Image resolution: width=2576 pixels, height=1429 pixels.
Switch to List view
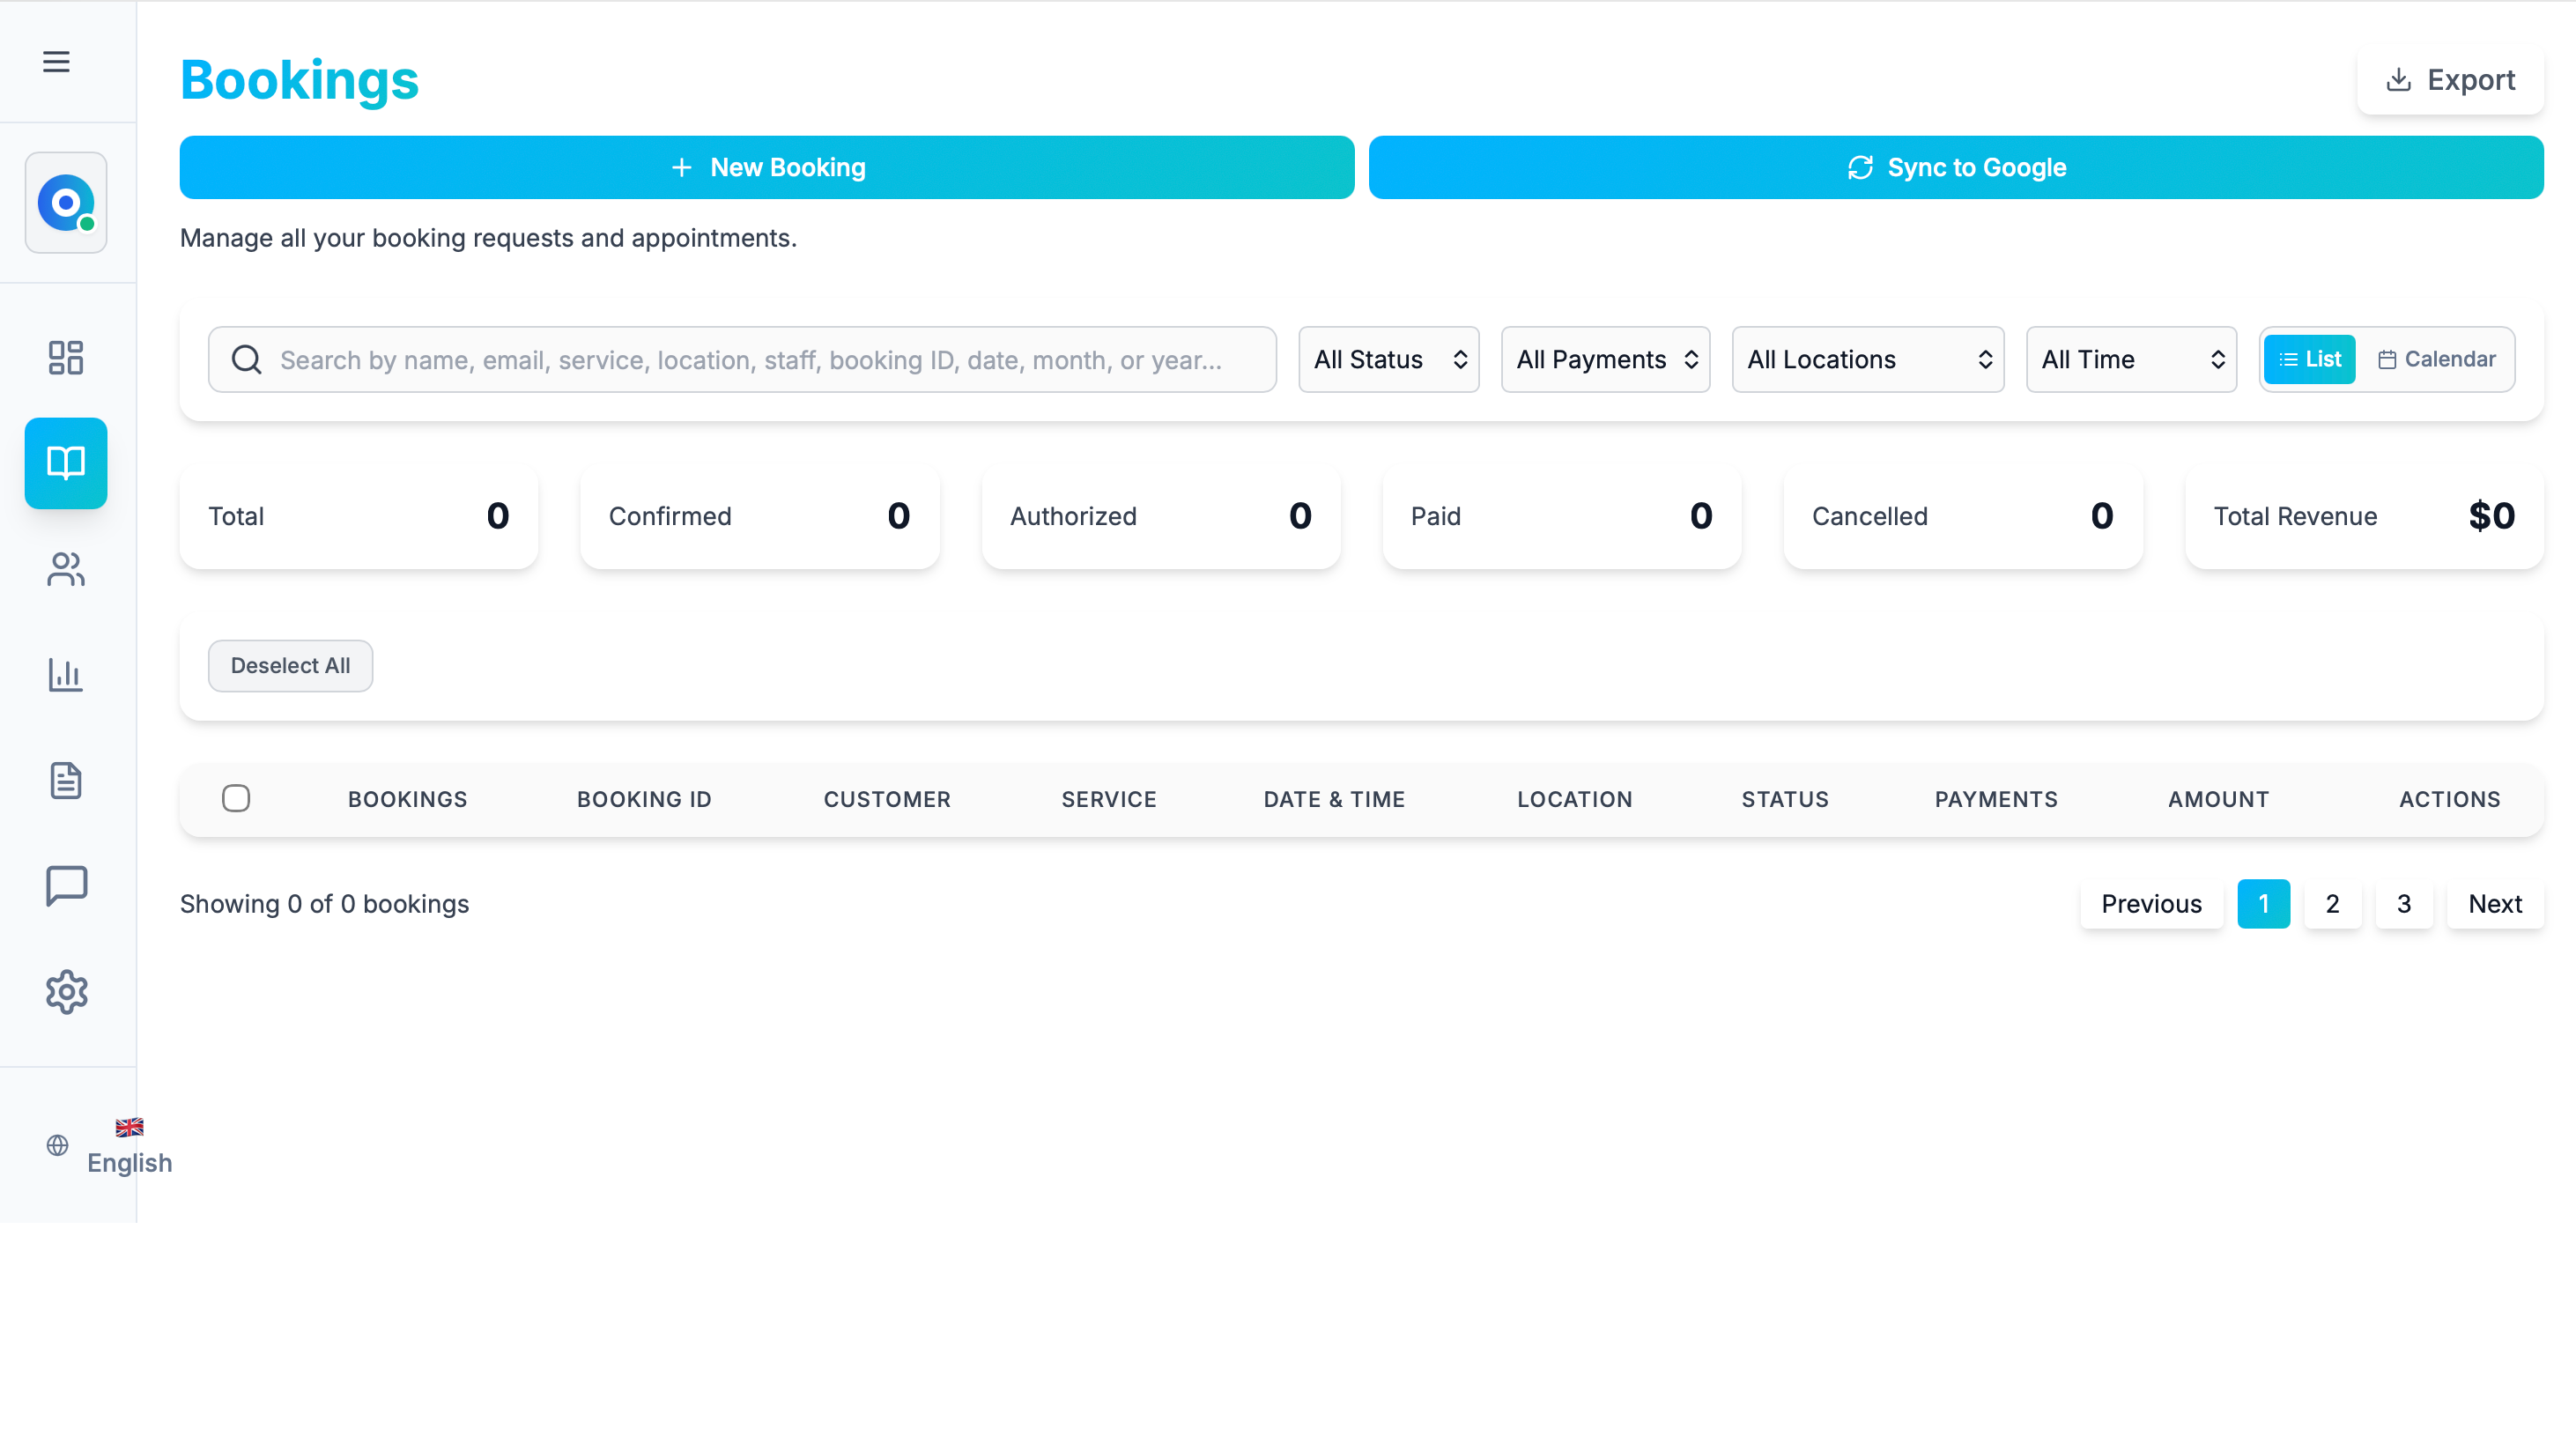tap(2309, 359)
